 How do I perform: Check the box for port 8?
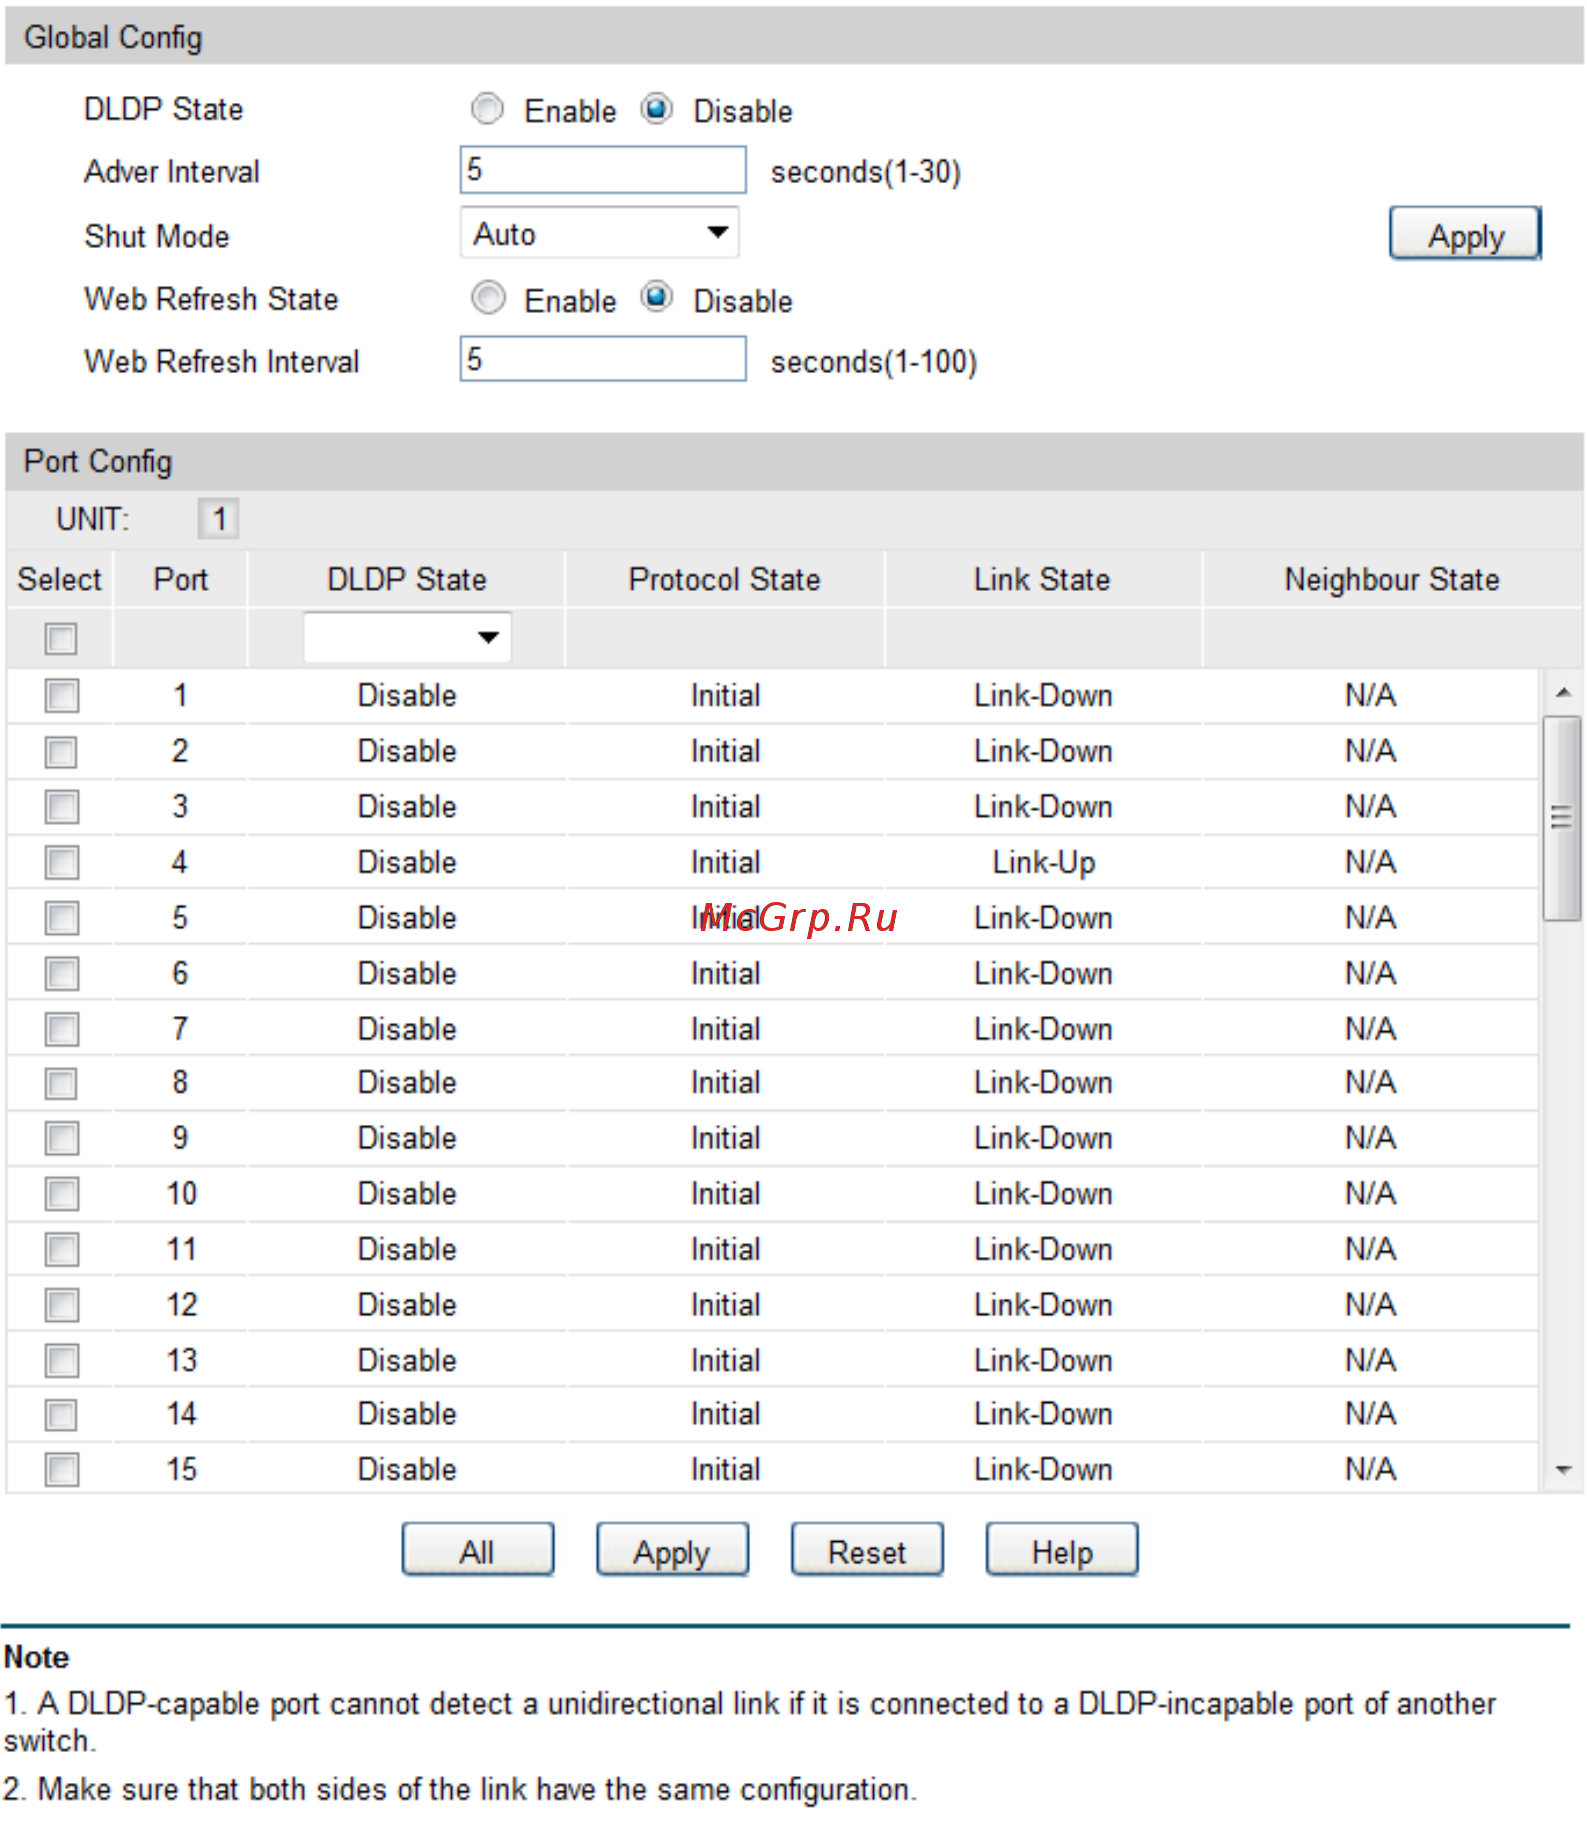point(61,1083)
